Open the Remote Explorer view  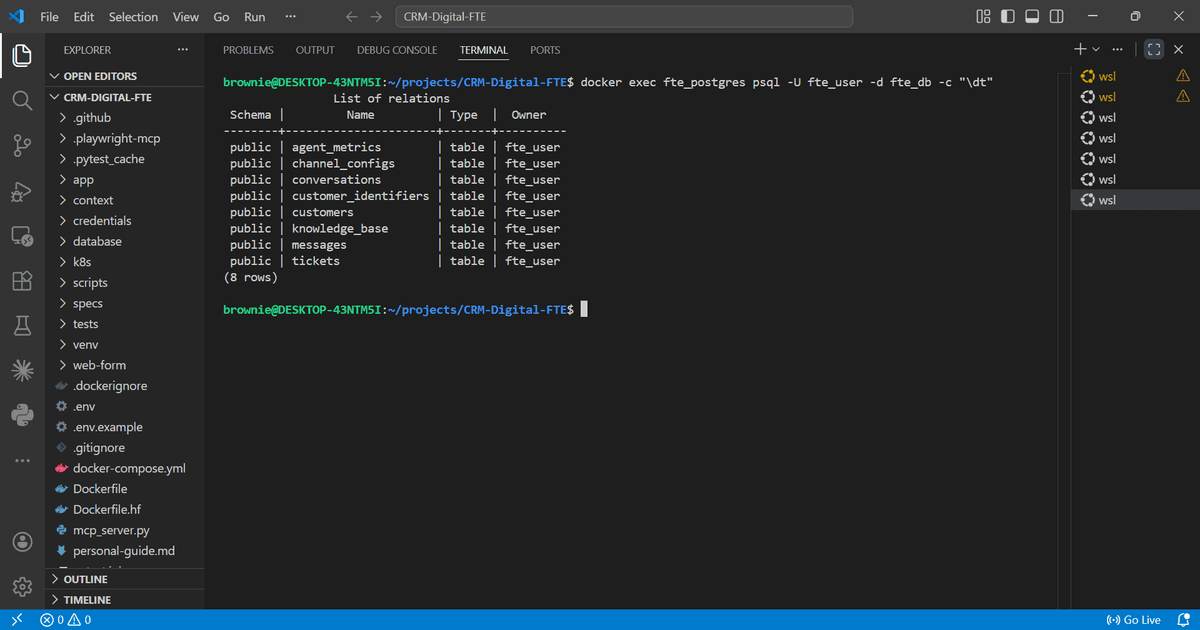(x=22, y=235)
